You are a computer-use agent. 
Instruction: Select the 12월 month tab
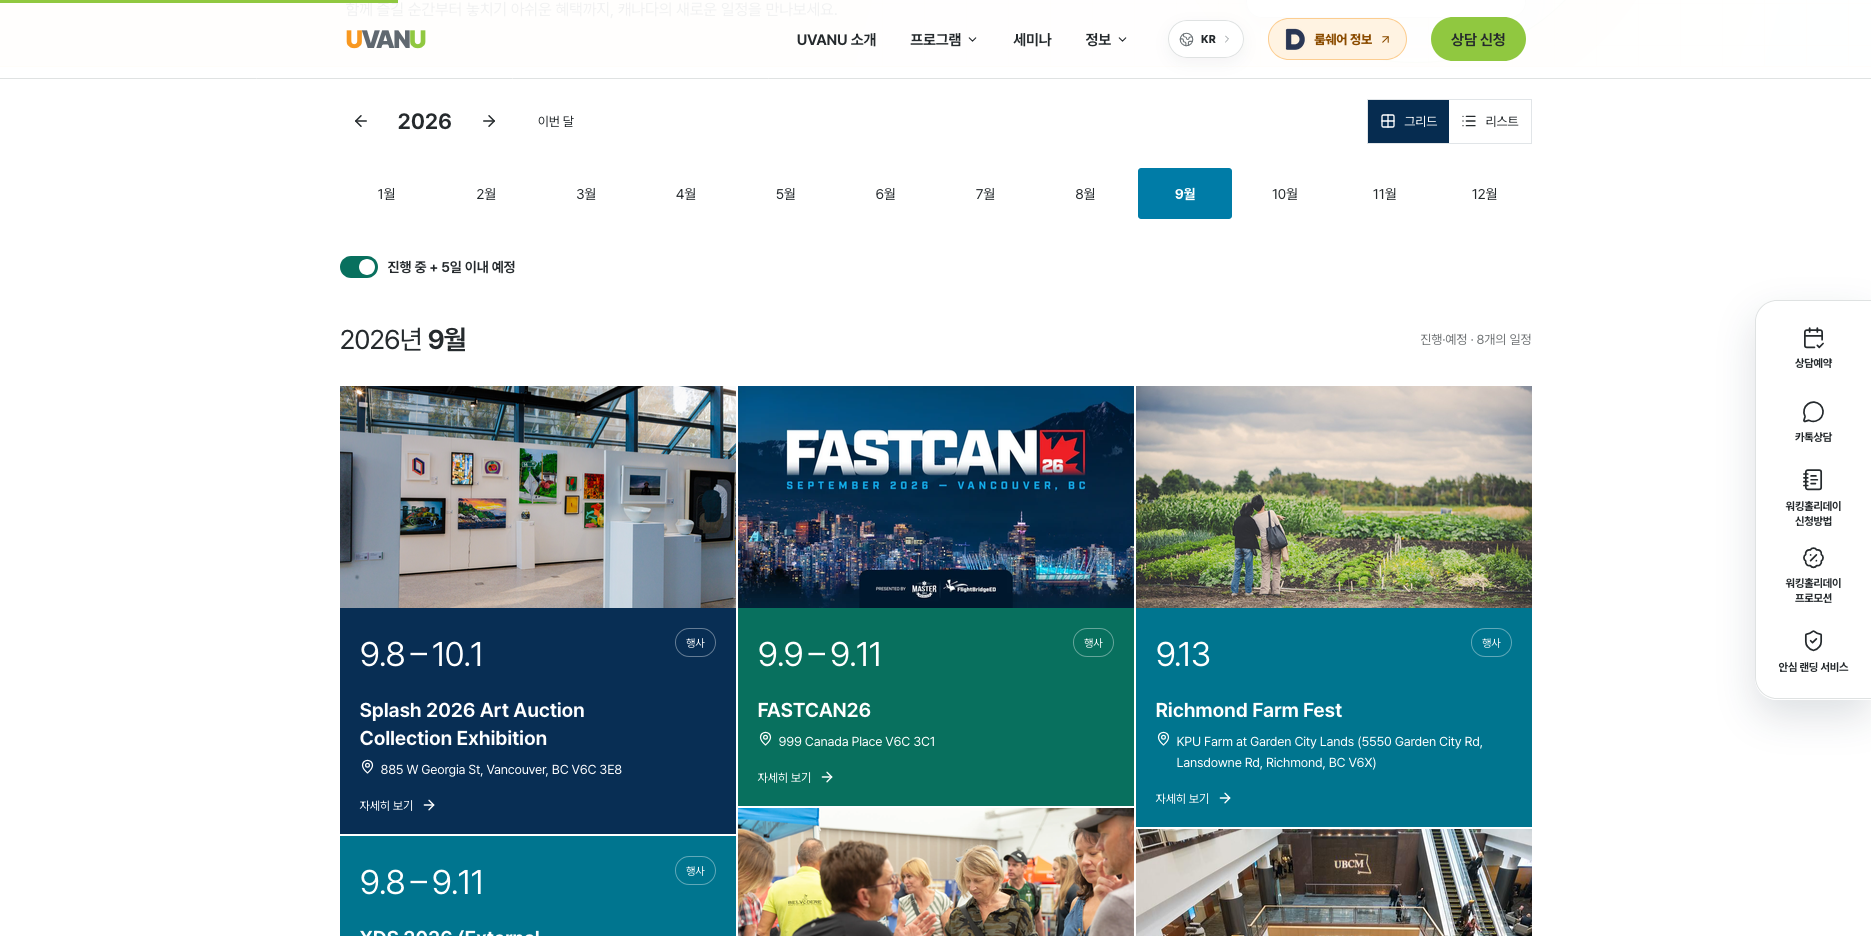coord(1484,194)
